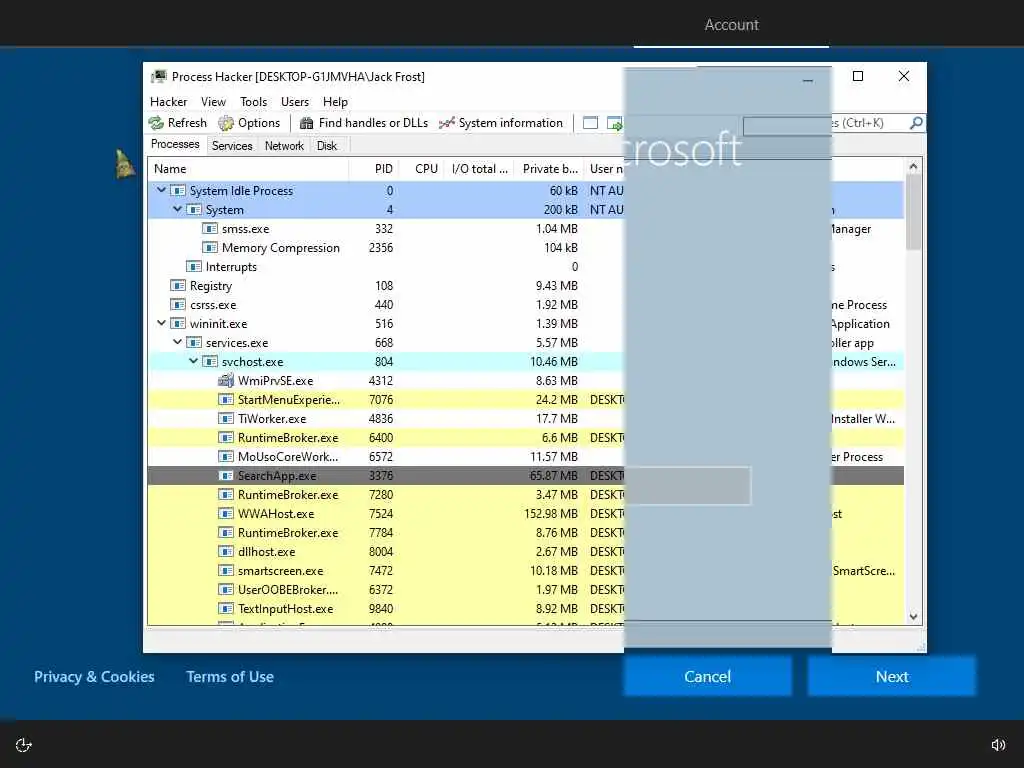
Task: Open the Help menu
Action: click(x=335, y=102)
